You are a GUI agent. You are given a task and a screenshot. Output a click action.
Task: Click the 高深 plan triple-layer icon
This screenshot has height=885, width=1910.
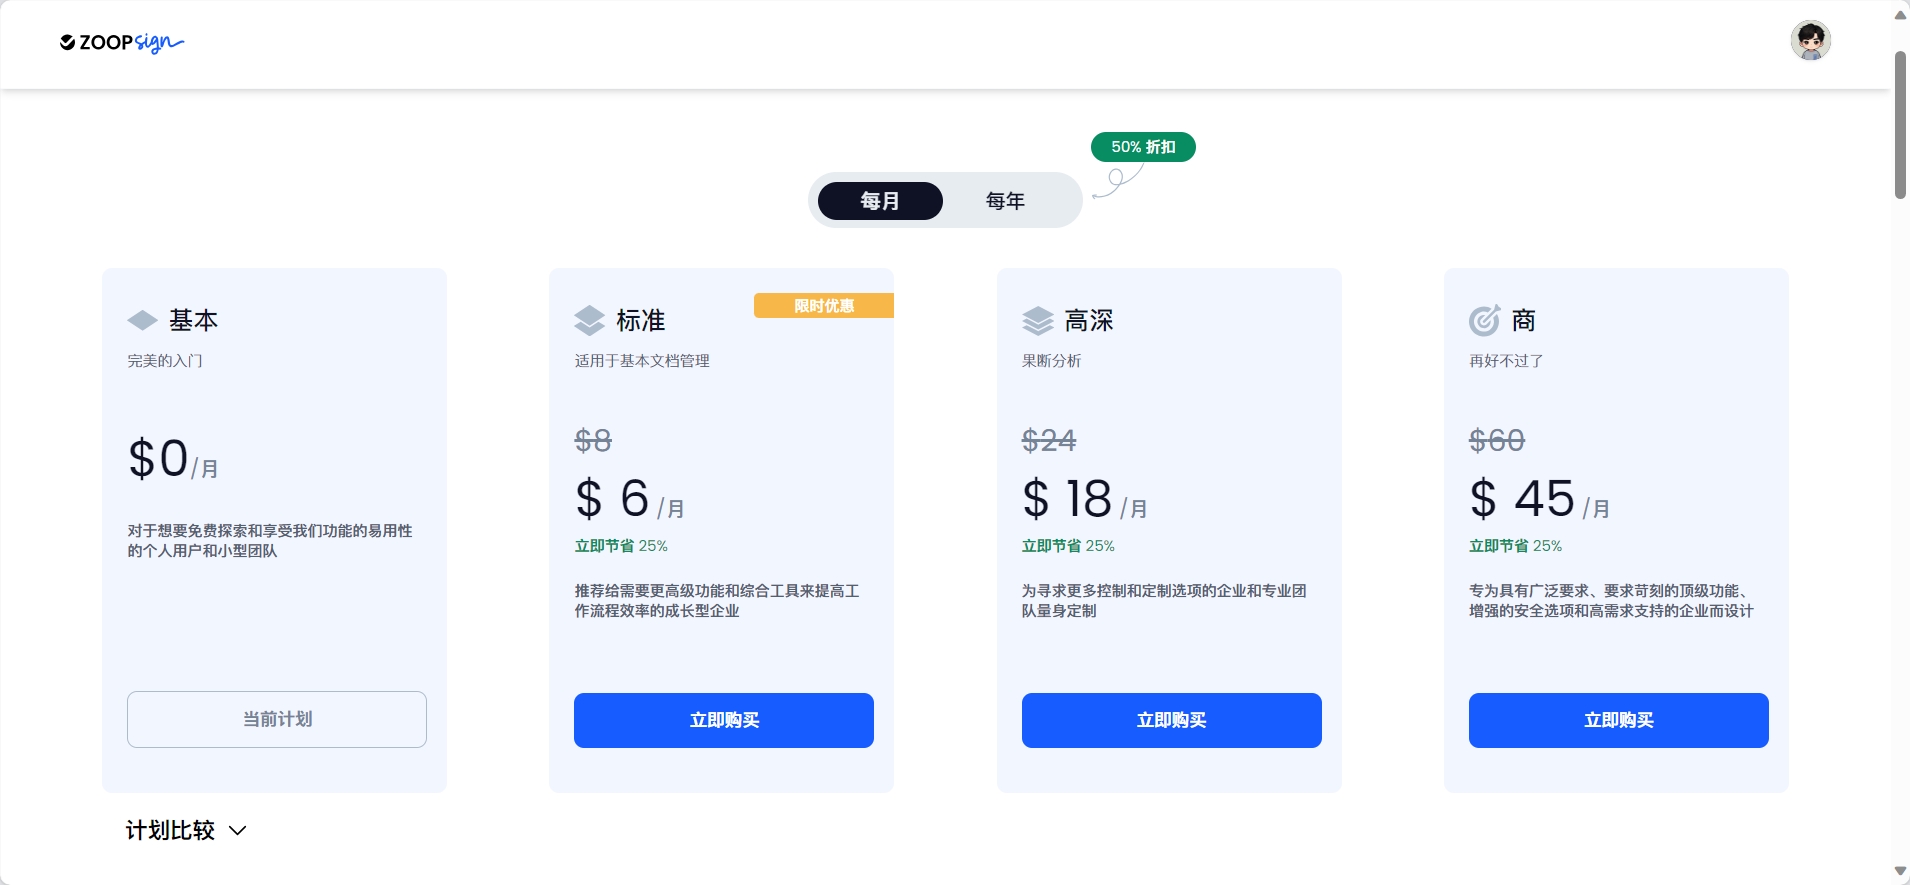1038,320
